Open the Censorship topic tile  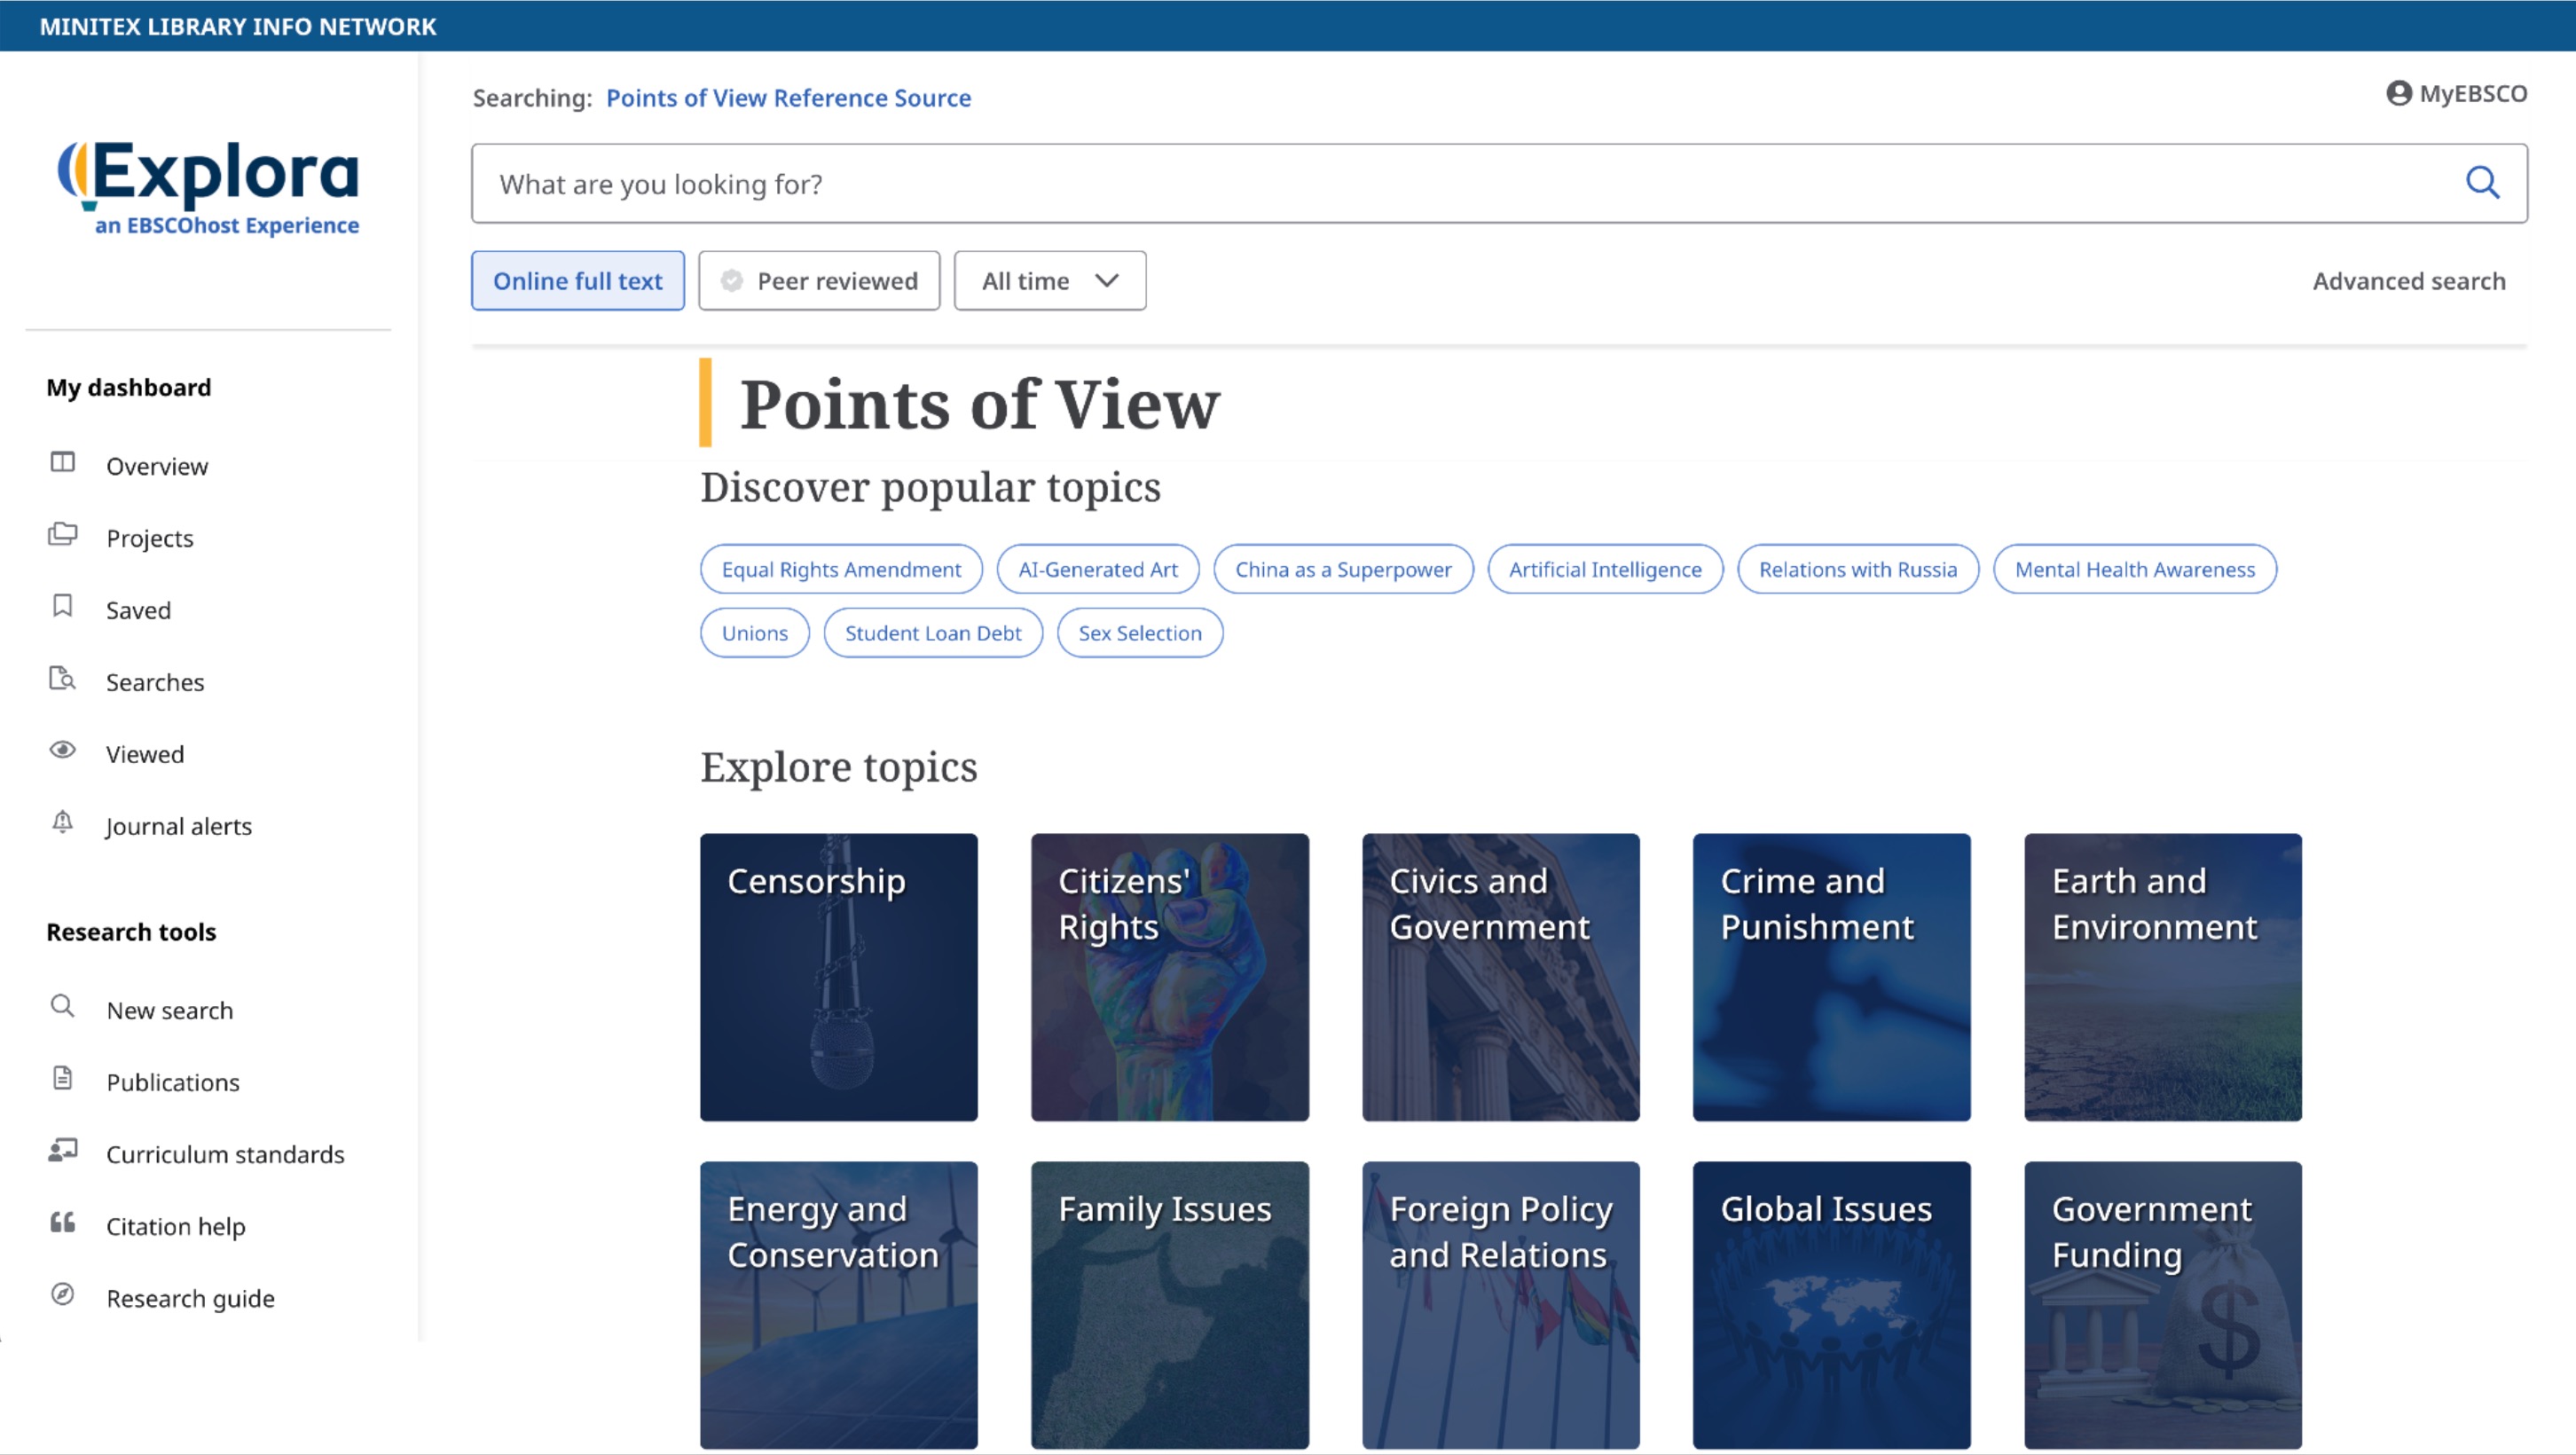(838, 977)
